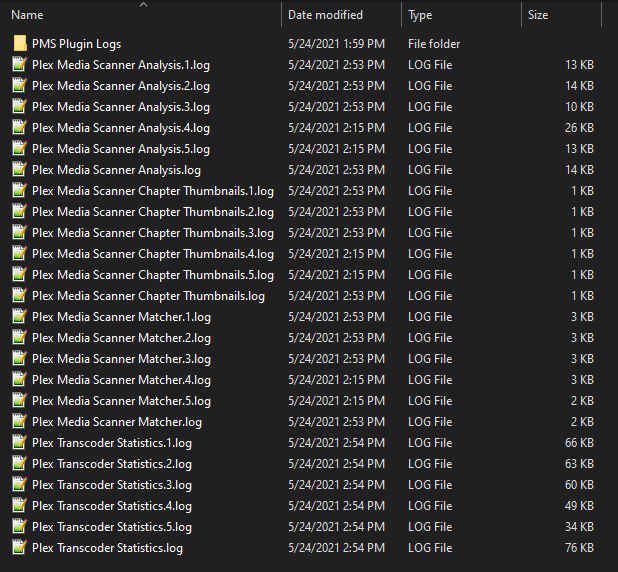This screenshot has height=572, width=618.
Task: Pick the Scanner Matcher.4.log file icon
Action: point(20,380)
